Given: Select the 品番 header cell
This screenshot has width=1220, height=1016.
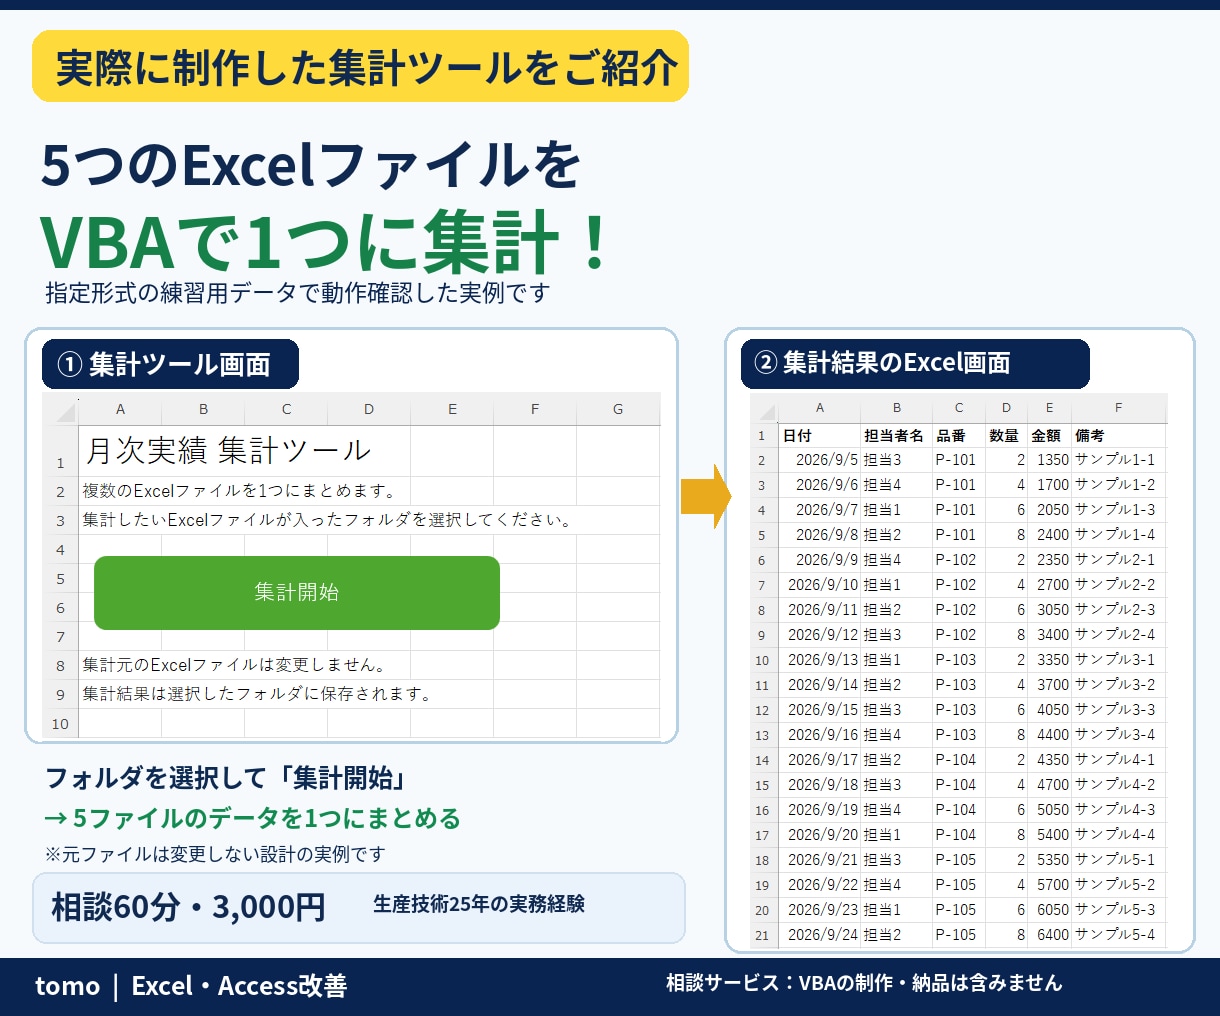Looking at the screenshot, I should tap(959, 435).
